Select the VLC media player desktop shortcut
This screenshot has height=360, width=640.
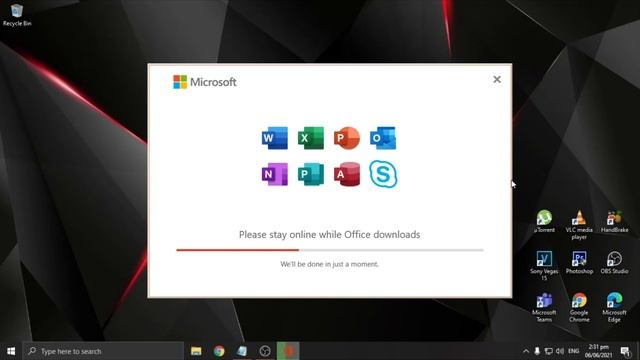[579, 225]
